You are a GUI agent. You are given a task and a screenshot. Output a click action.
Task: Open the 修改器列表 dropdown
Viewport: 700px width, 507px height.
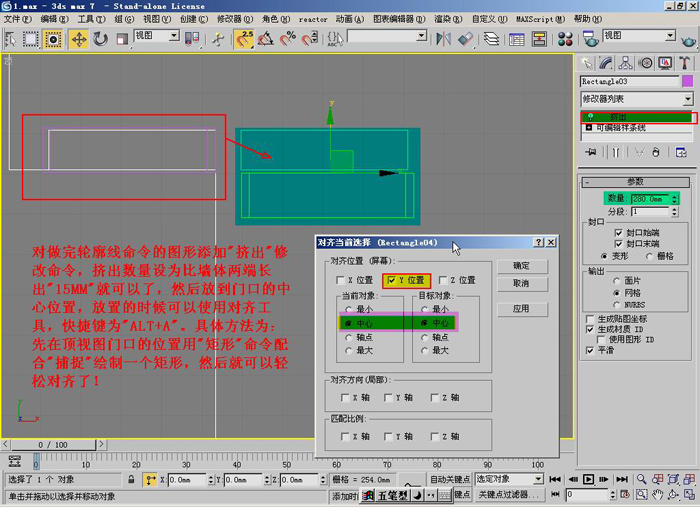coord(637,99)
